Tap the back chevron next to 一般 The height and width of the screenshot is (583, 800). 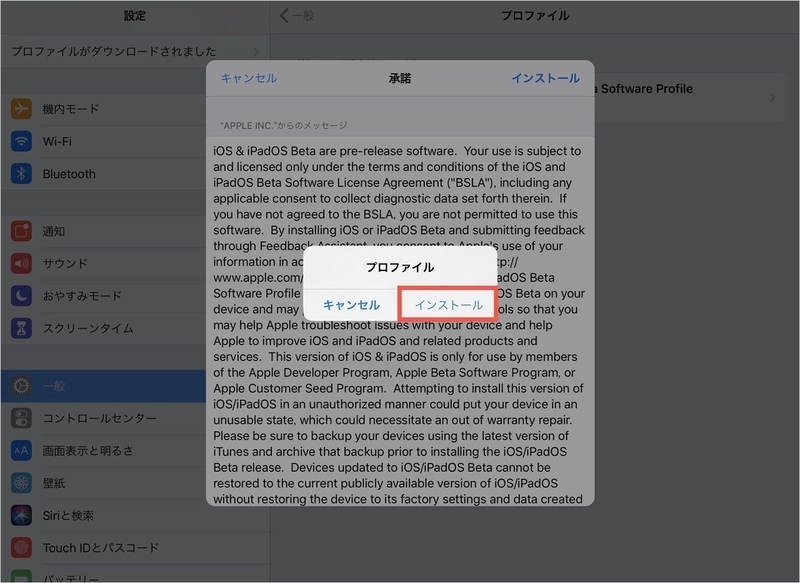[x=284, y=15]
